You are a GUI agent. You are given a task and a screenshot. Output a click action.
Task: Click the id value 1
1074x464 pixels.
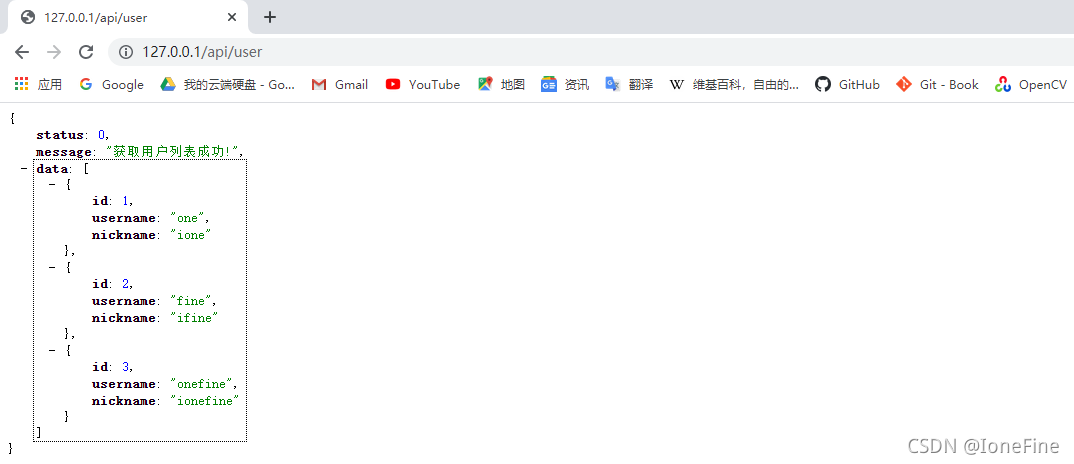pyautogui.click(x=125, y=202)
